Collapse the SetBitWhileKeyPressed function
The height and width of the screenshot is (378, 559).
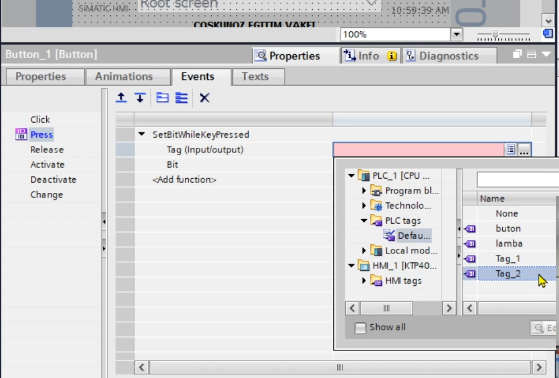coord(142,134)
